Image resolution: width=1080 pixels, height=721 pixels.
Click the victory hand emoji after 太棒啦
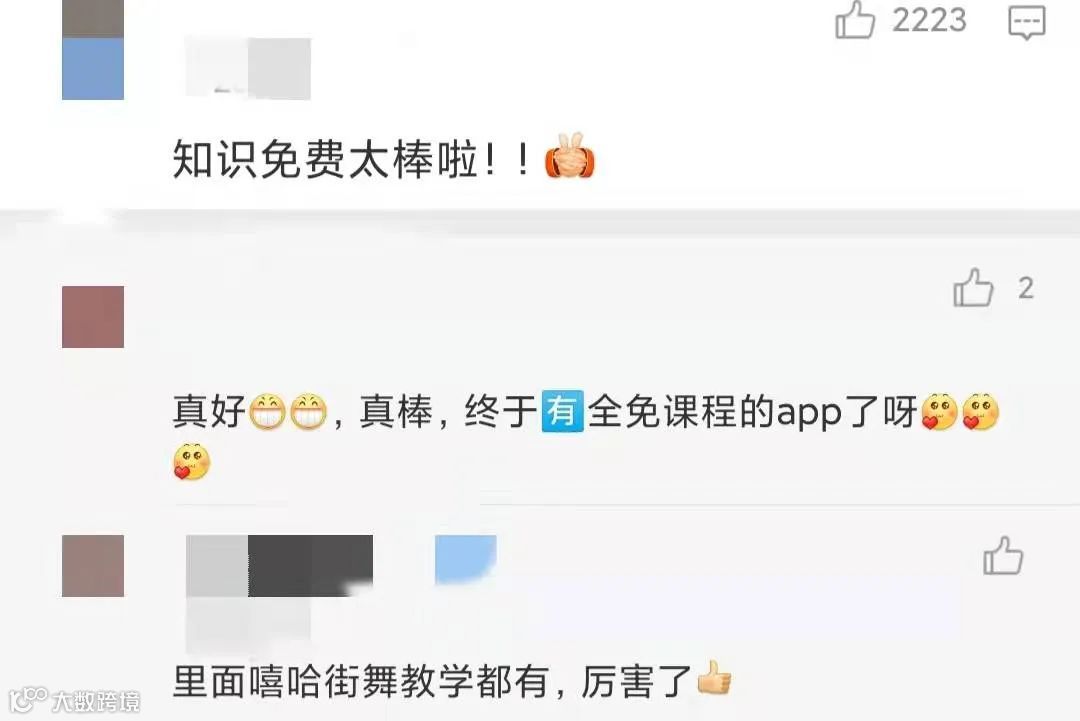click(570, 157)
